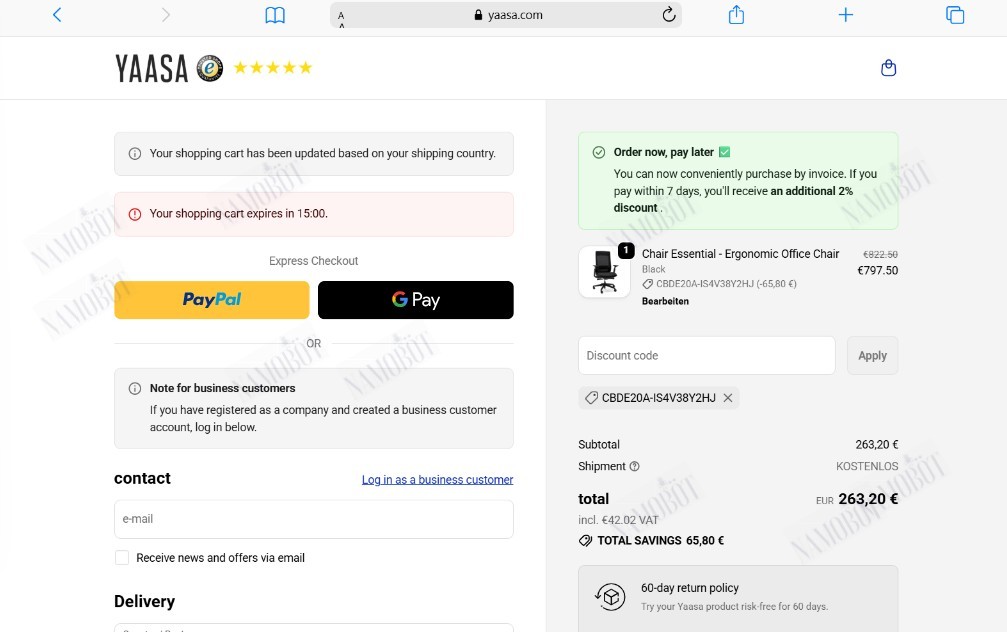Click the five-star rating
Image resolution: width=1007 pixels, height=632 pixels.
tap(273, 67)
